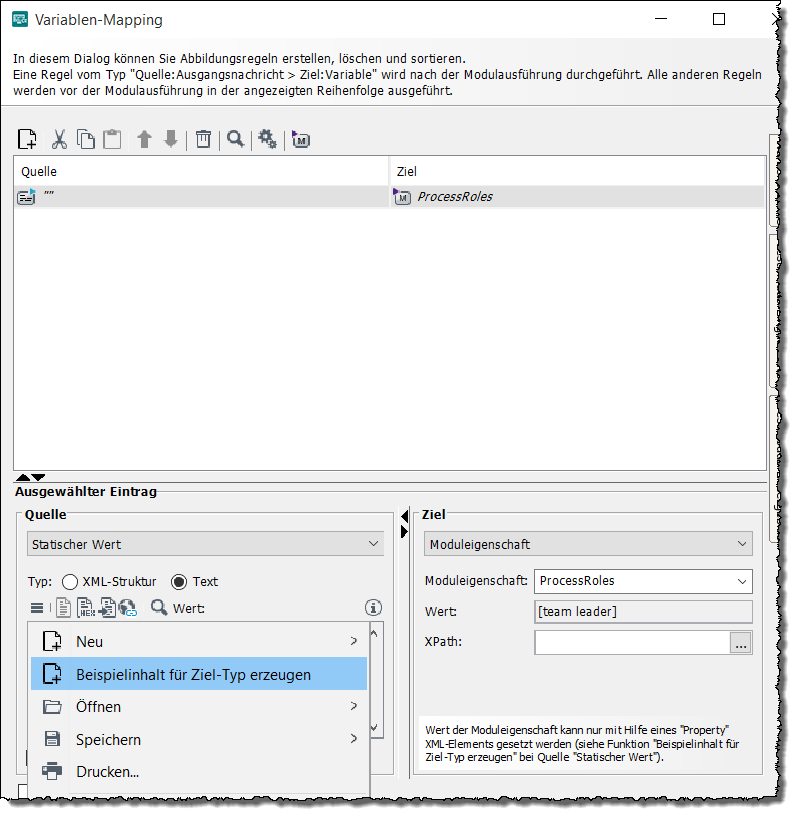Click the new mapping rule icon
Image resolution: width=798 pixels, height=817 pixels.
click(x=27, y=140)
